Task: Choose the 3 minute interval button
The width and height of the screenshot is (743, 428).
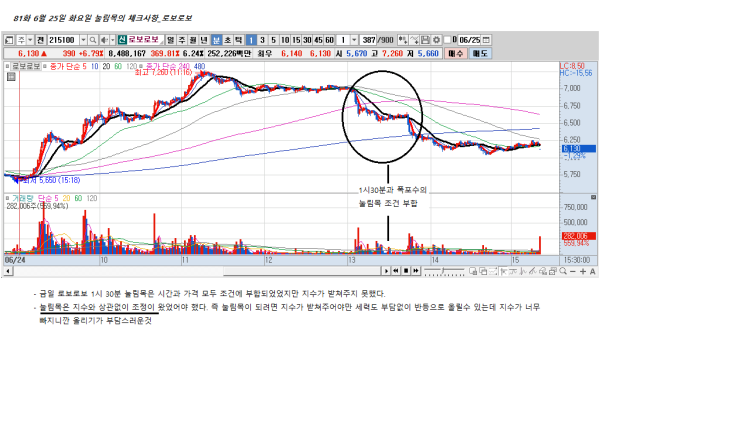Action: click(x=262, y=40)
